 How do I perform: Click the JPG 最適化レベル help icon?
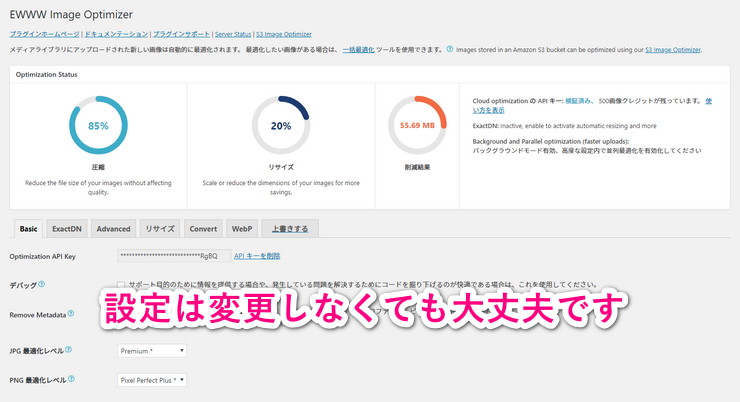coord(68,350)
